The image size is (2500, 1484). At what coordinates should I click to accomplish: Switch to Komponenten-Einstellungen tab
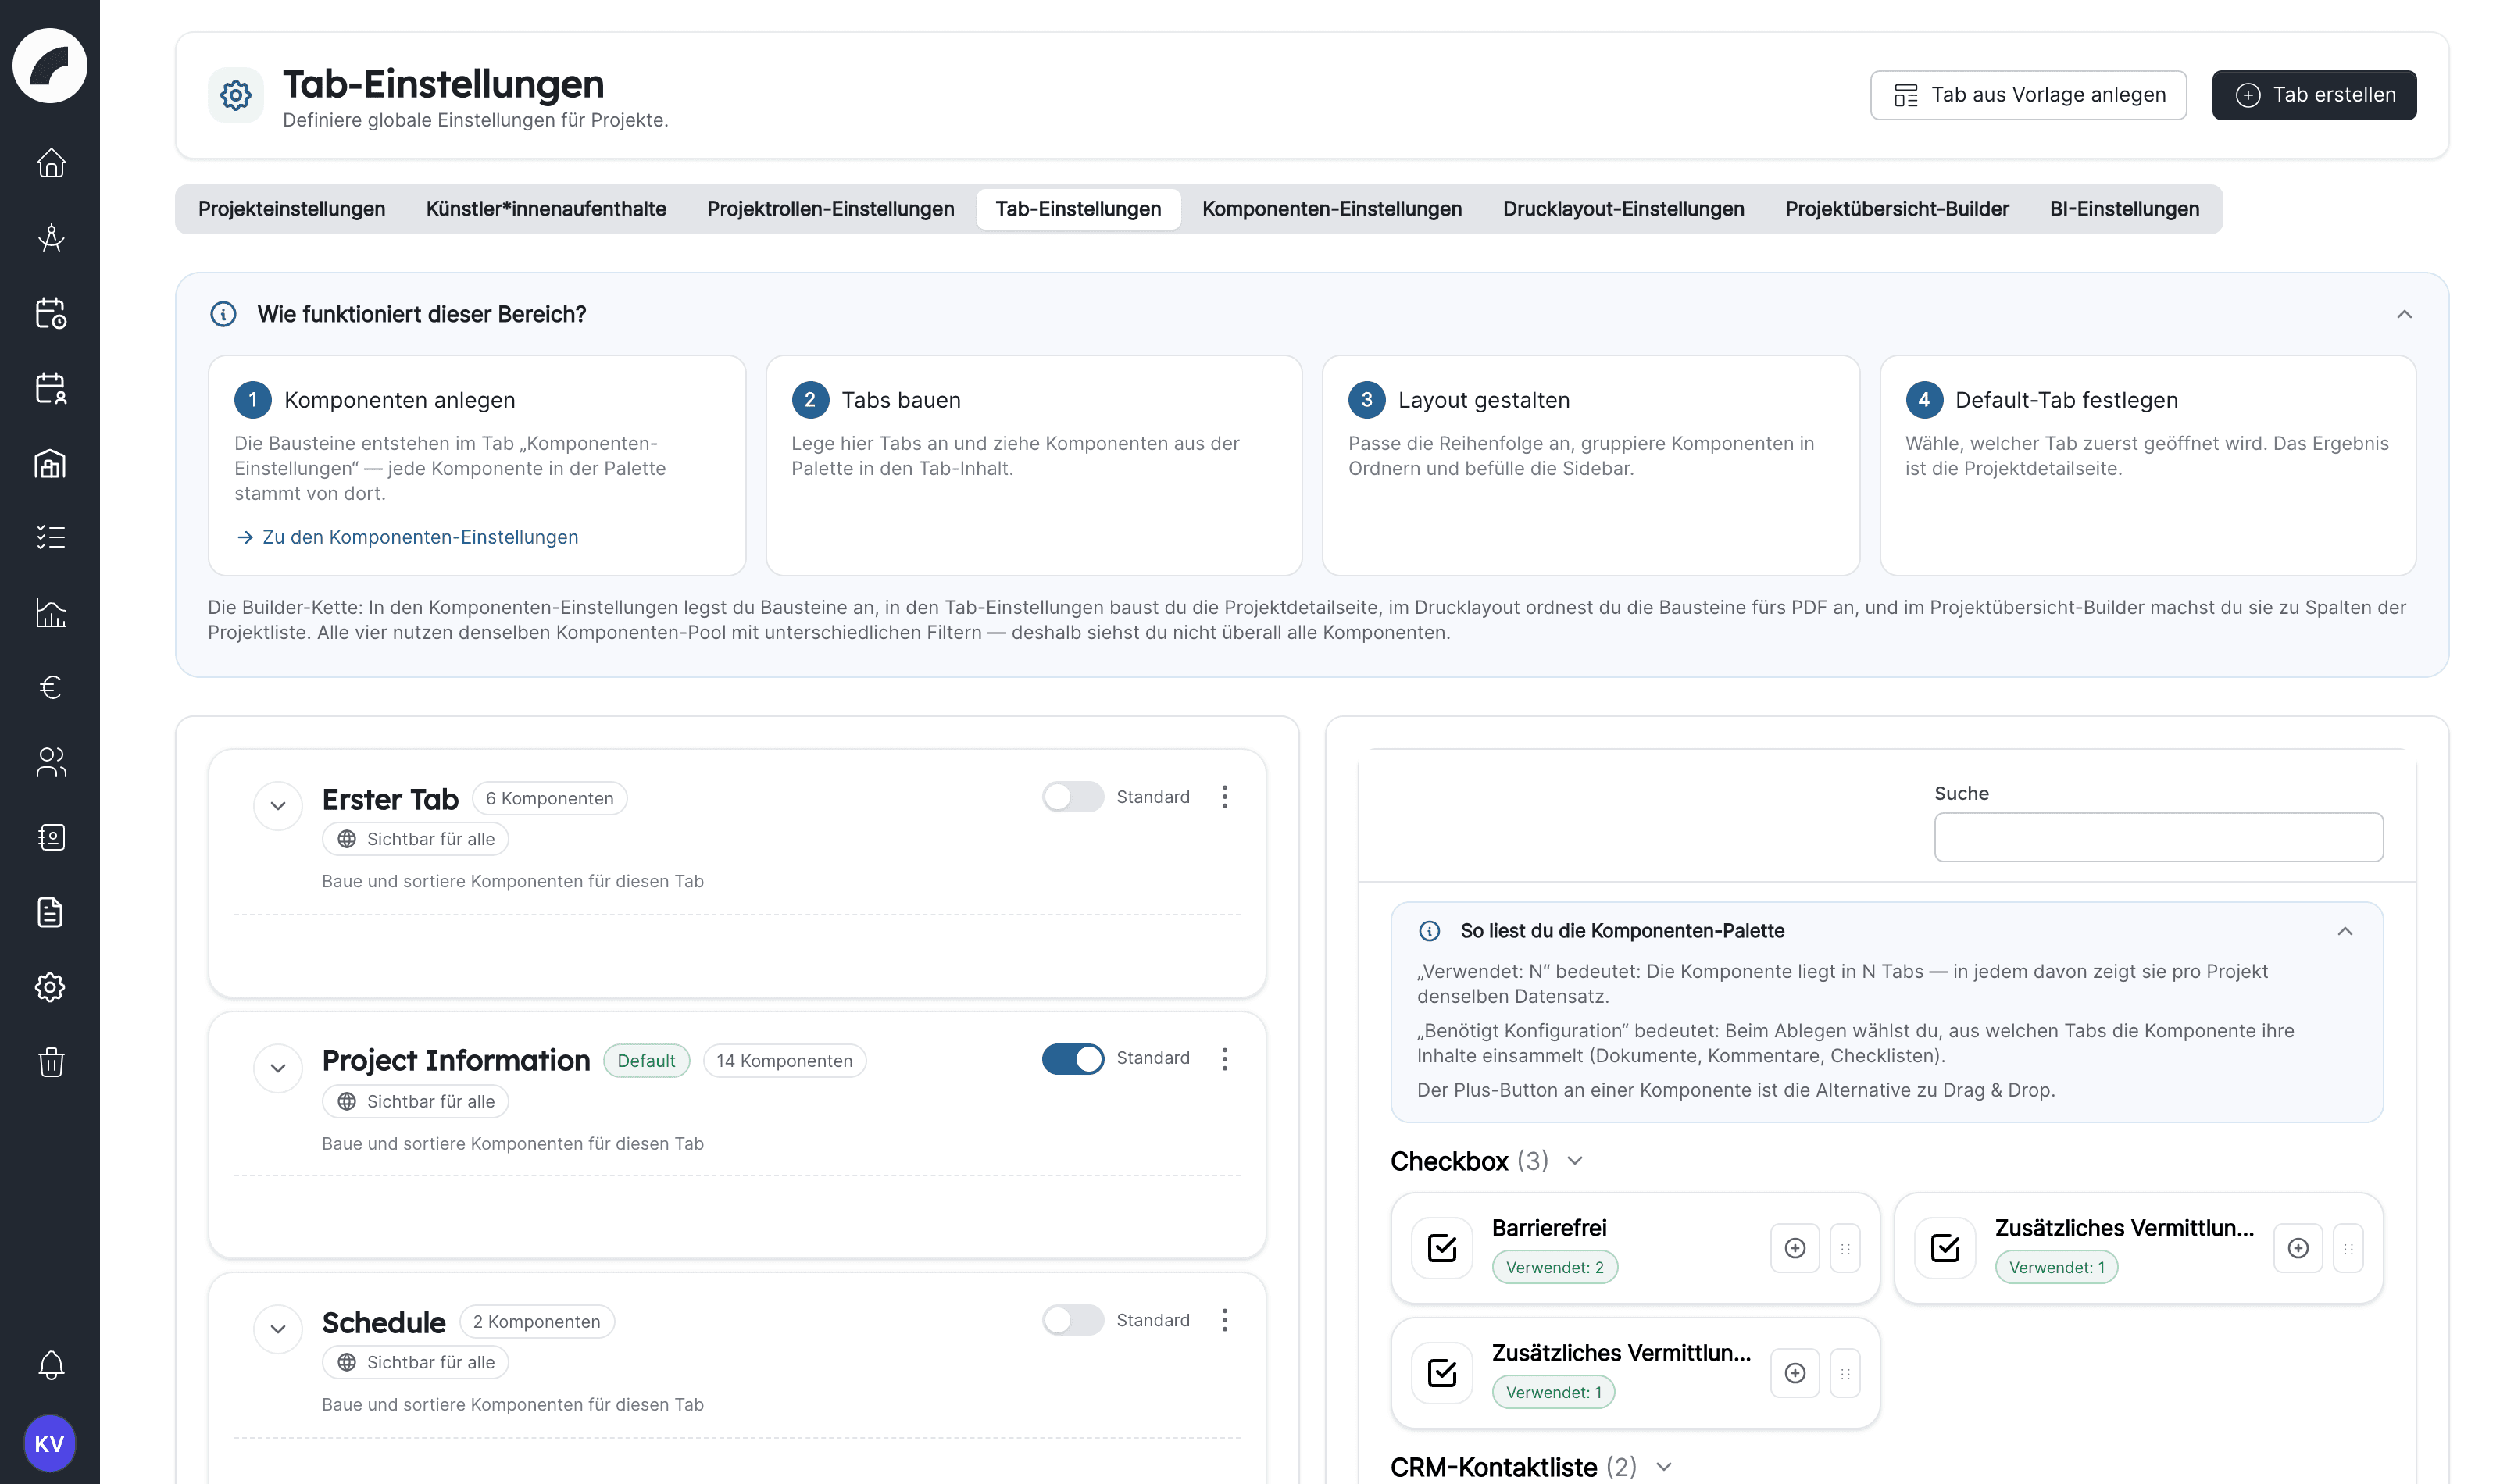click(x=1331, y=209)
